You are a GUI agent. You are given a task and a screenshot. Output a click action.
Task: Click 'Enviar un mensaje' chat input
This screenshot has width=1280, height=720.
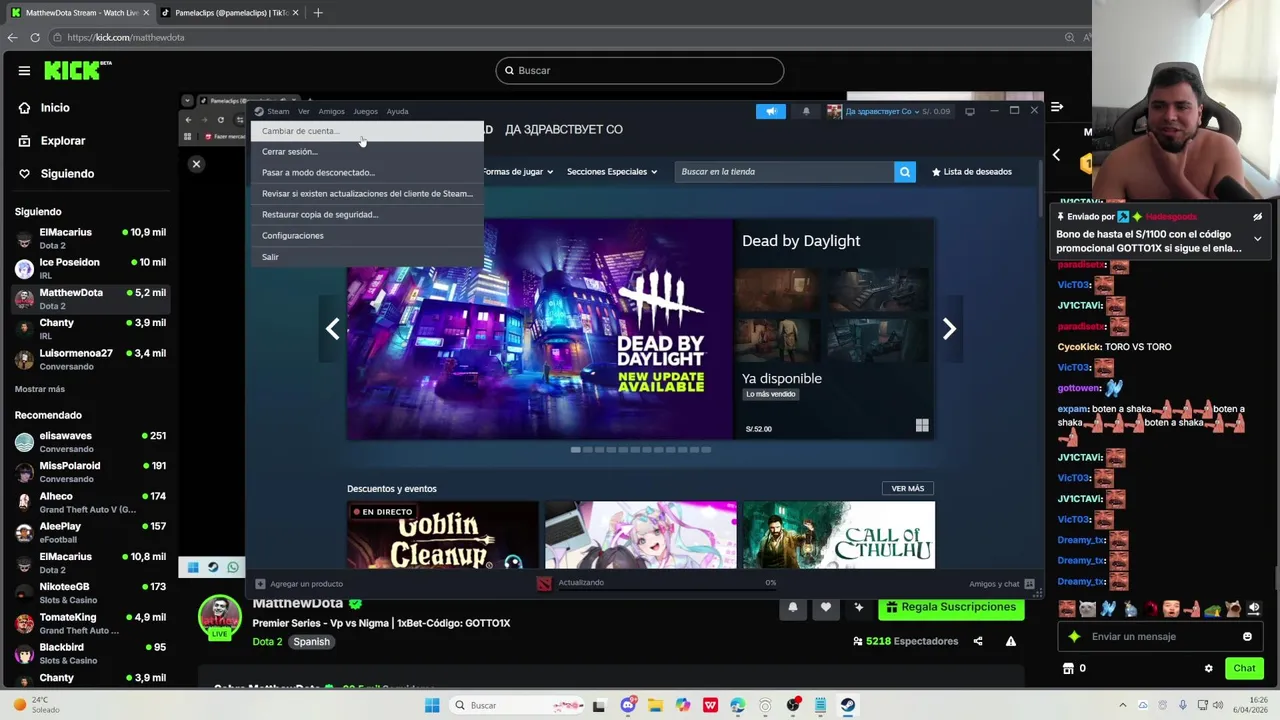click(1160, 637)
